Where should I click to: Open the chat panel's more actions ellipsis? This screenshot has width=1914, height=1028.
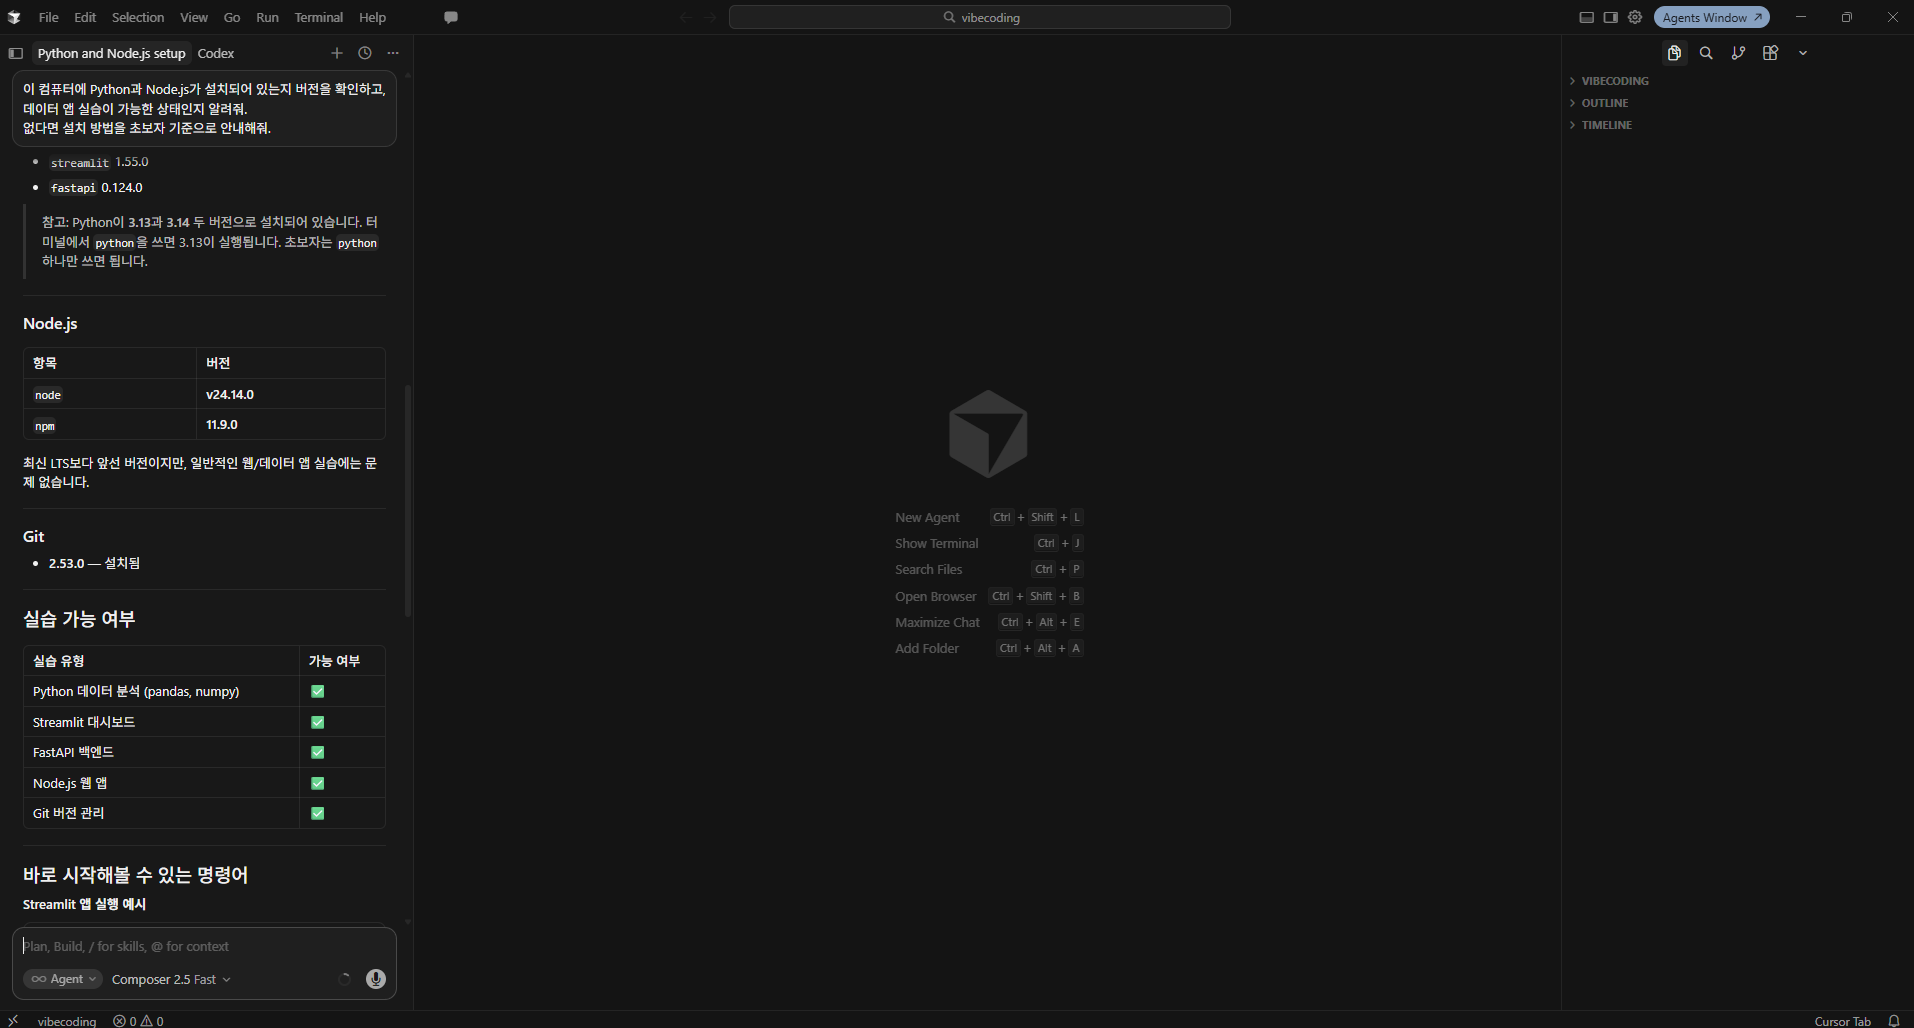click(393, 53)
